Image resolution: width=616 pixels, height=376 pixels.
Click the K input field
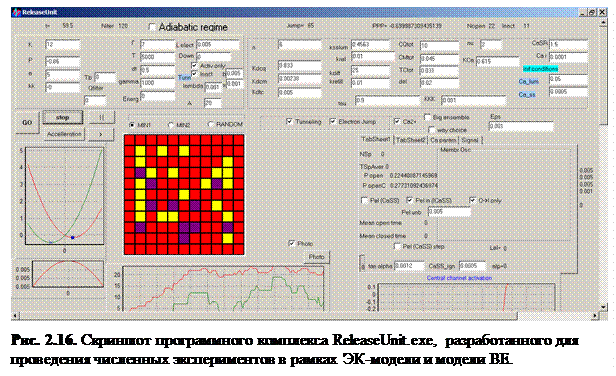tap(62, 44)
